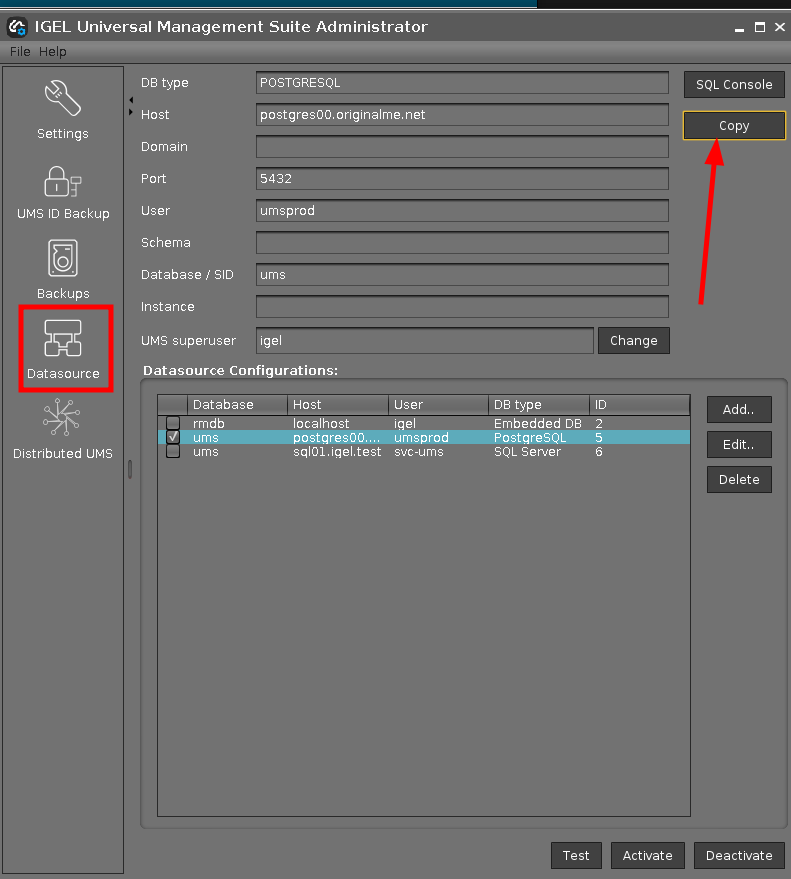Toggle the sql01.igel.test datasource checkbox

tap(173, 451)
